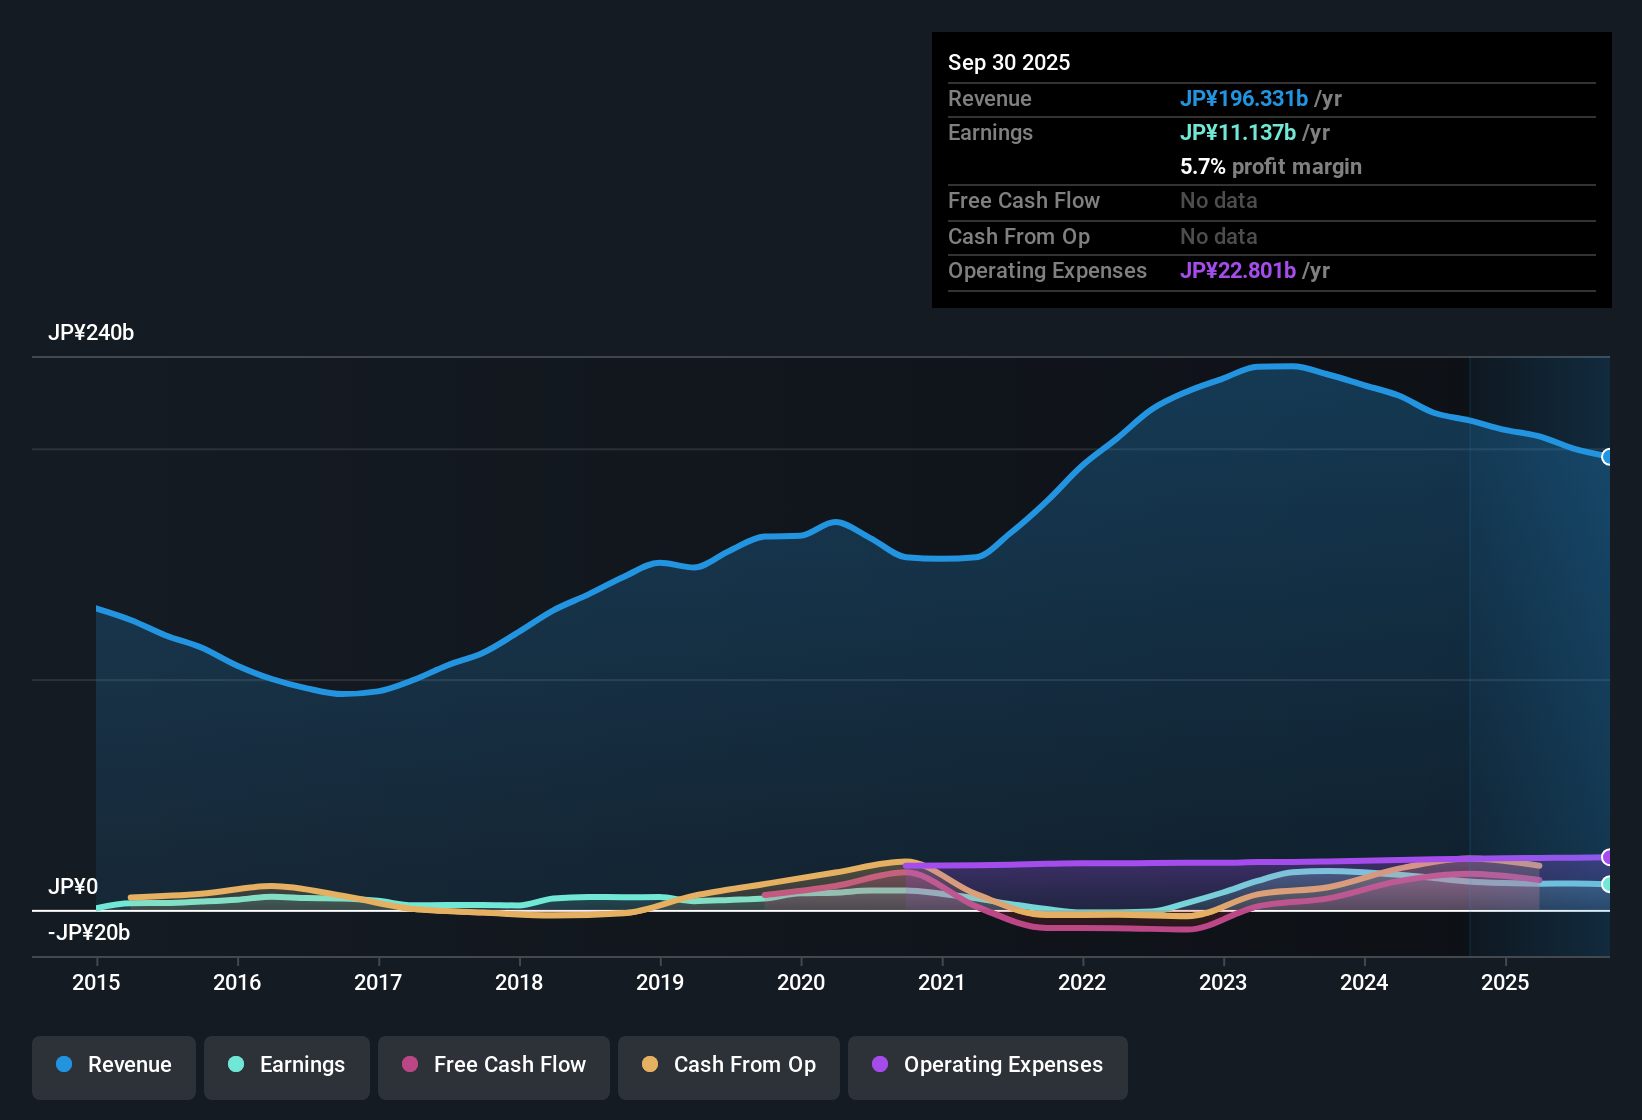Screen dimensions: 1642x1120
Task: Select the pink Free Cash Flow legend dot
Action: [409, 1066]
